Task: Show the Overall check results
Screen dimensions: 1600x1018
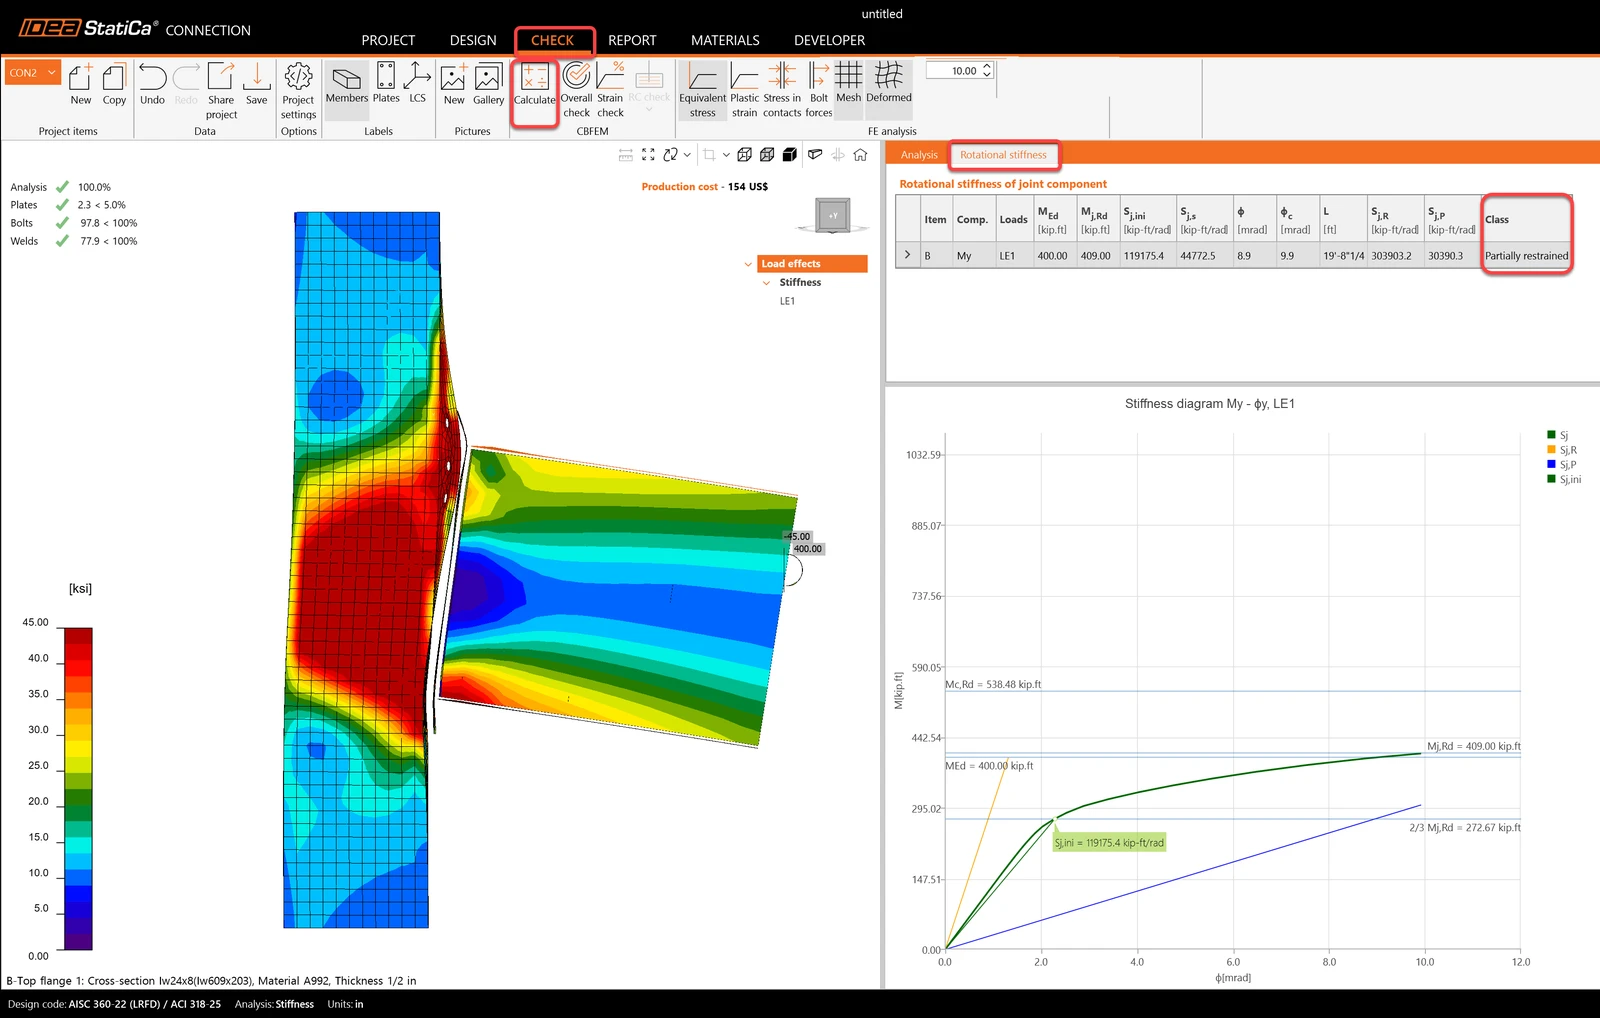Action: point(576,90)
